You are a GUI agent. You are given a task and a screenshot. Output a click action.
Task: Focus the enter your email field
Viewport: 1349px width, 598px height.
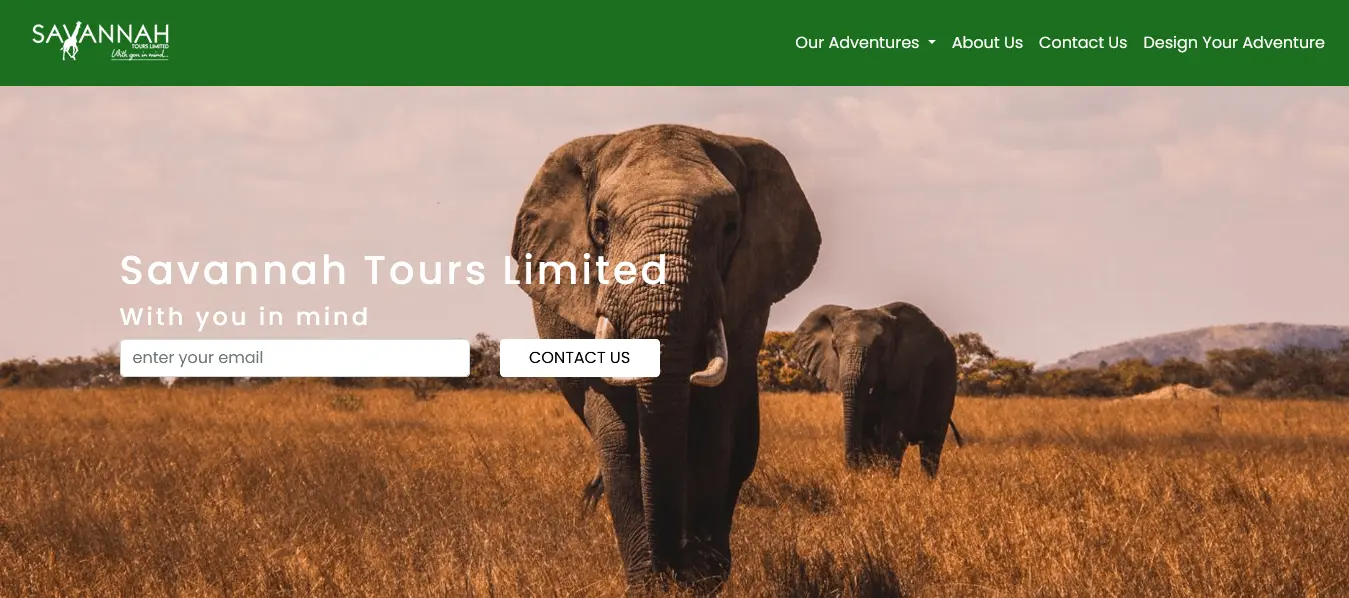(x=295, y=358)
